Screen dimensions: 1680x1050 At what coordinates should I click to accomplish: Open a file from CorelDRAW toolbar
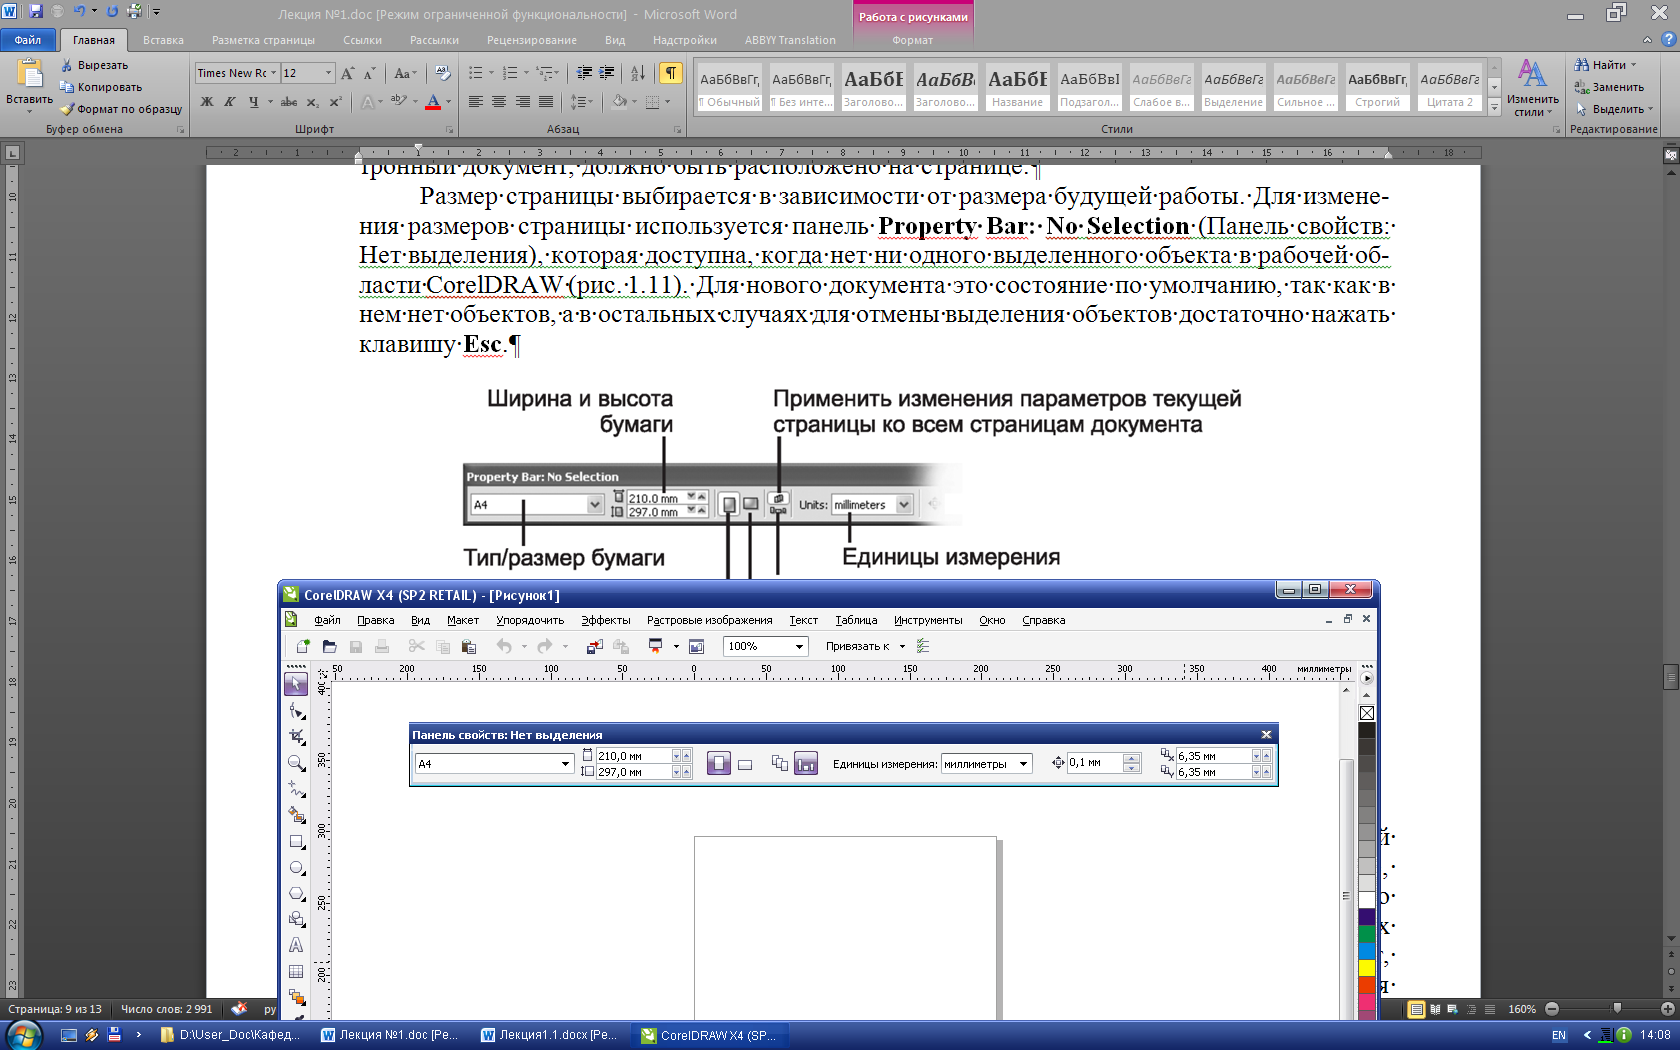coord(329,646)
